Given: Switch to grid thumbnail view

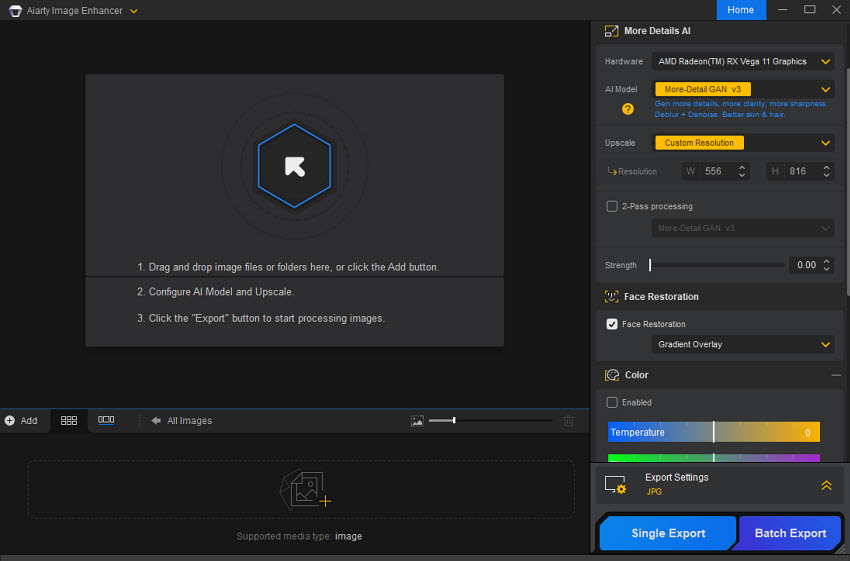Looking at the screenshot, I should point(69,421).
